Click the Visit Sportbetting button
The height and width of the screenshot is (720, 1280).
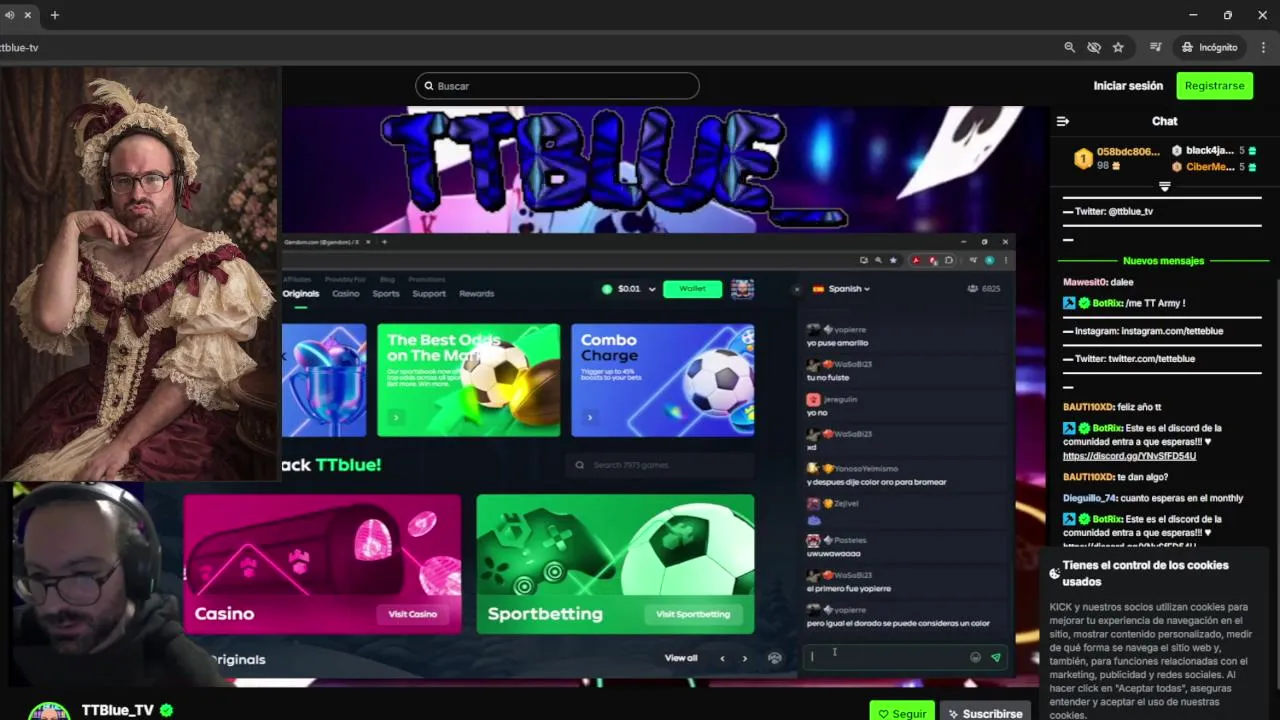tap(693, 614)
